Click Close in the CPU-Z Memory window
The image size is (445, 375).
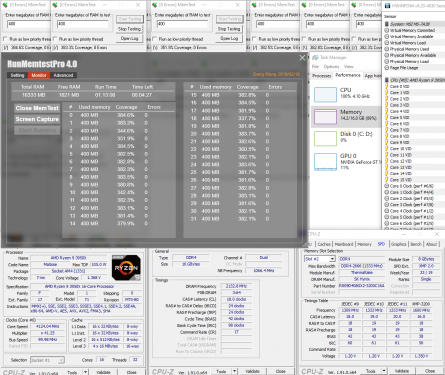click(x=280, y=371)
